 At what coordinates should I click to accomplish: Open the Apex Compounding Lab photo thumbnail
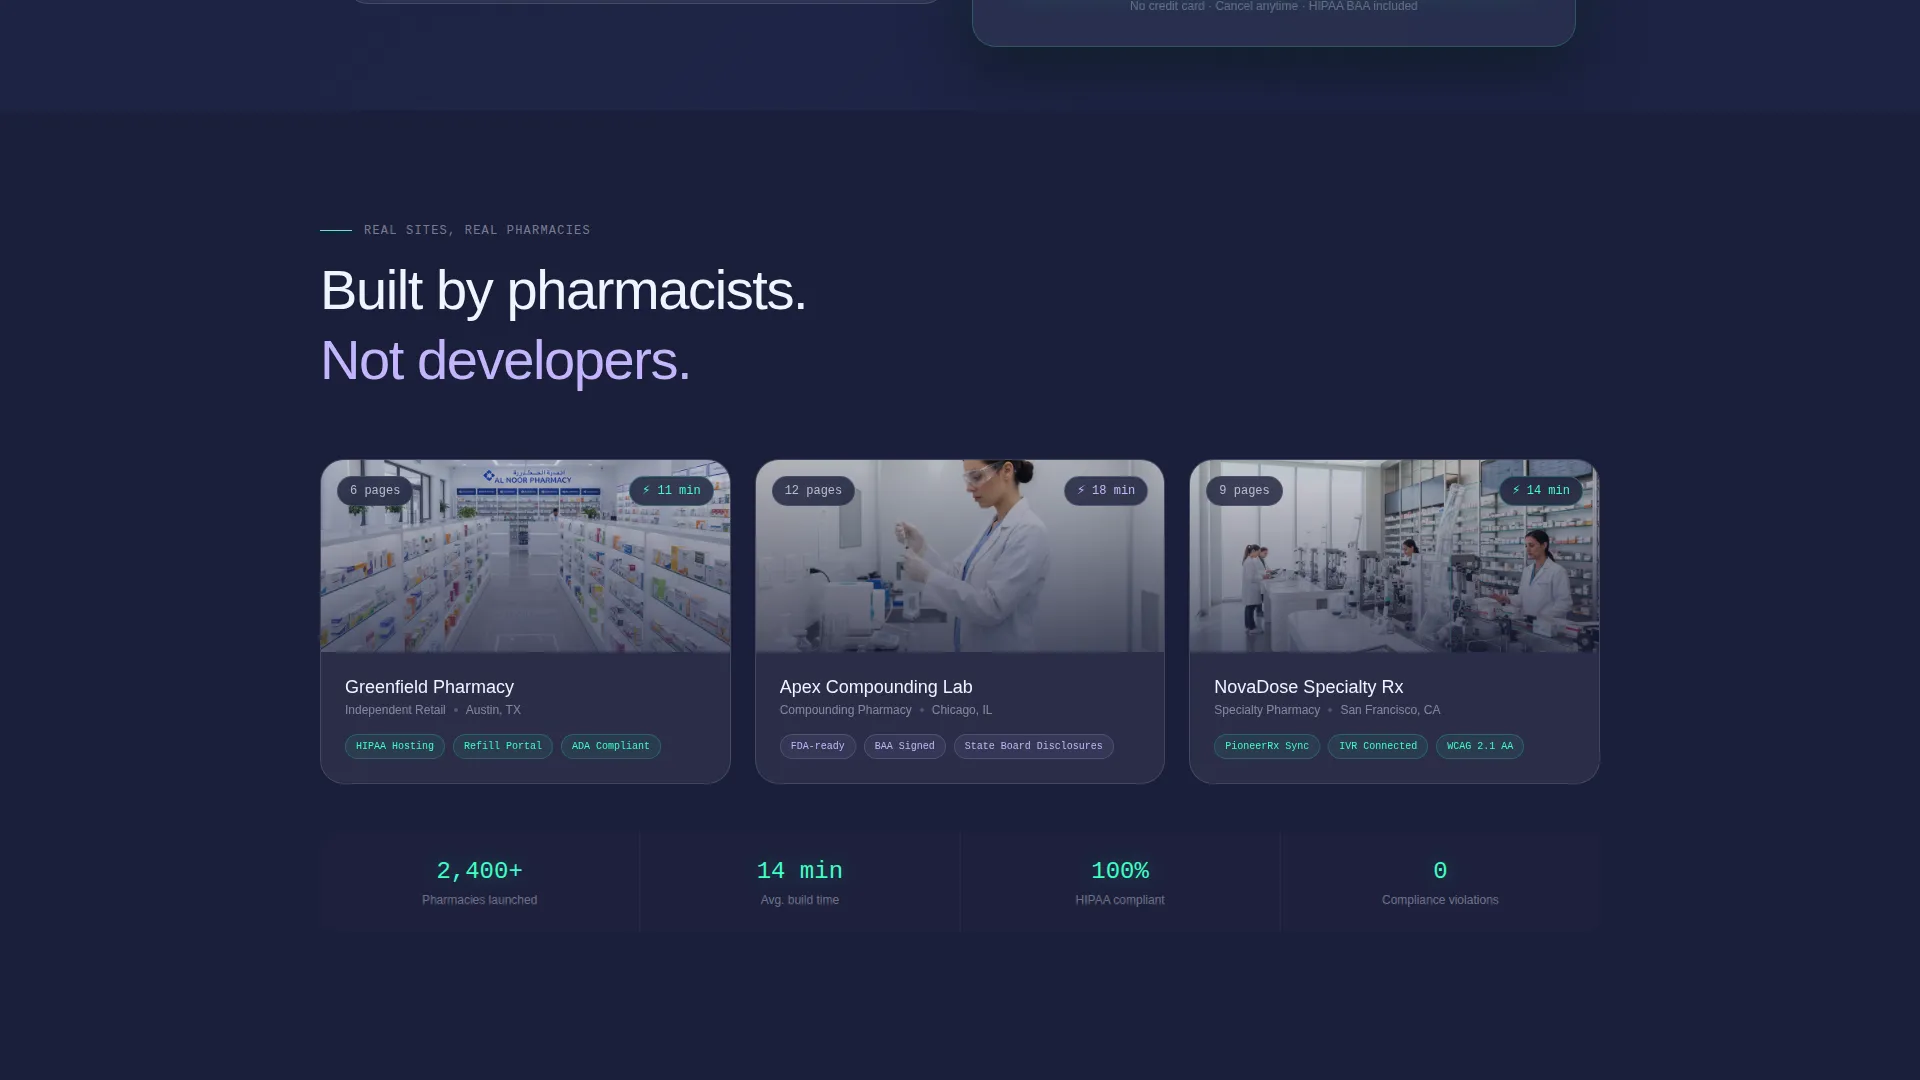click(x=960, y=556)
